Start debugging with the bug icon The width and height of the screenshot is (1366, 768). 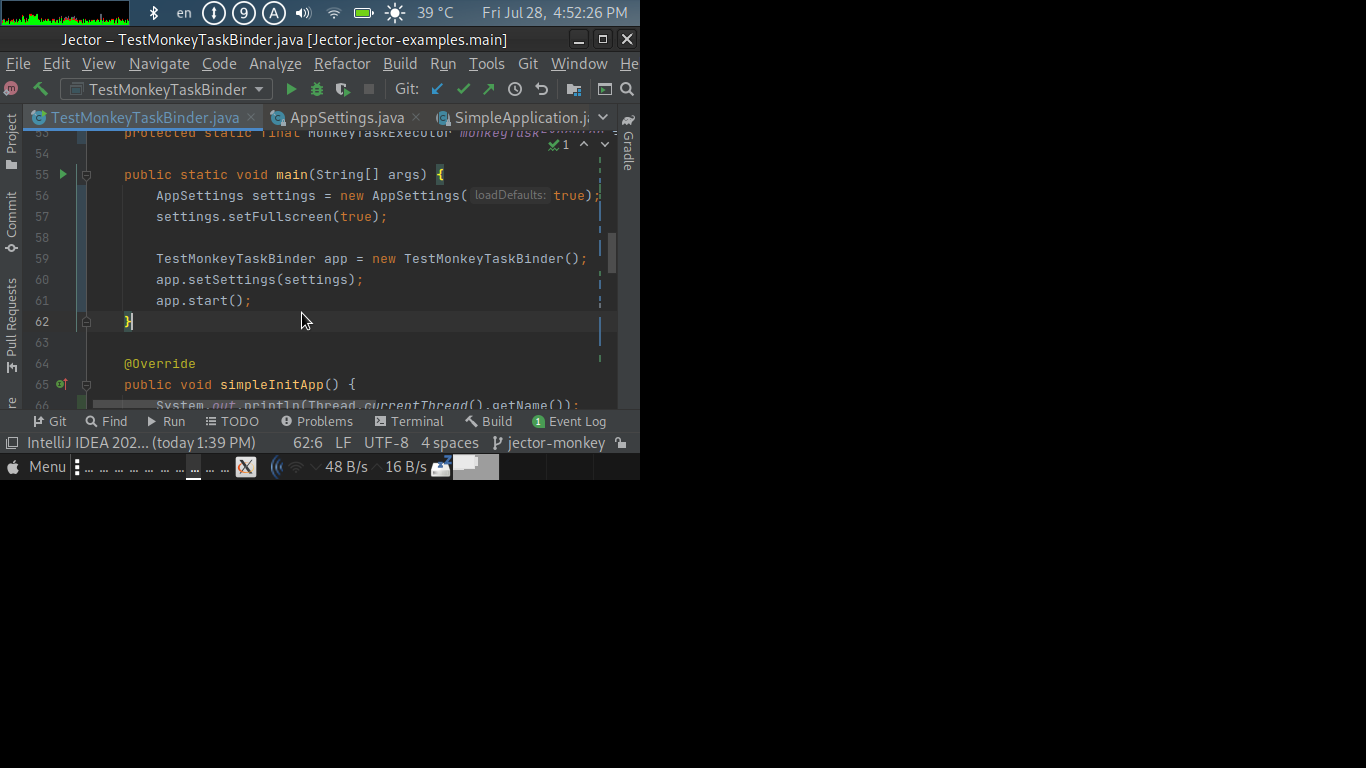pyautogui.click(x=317, y=89)
